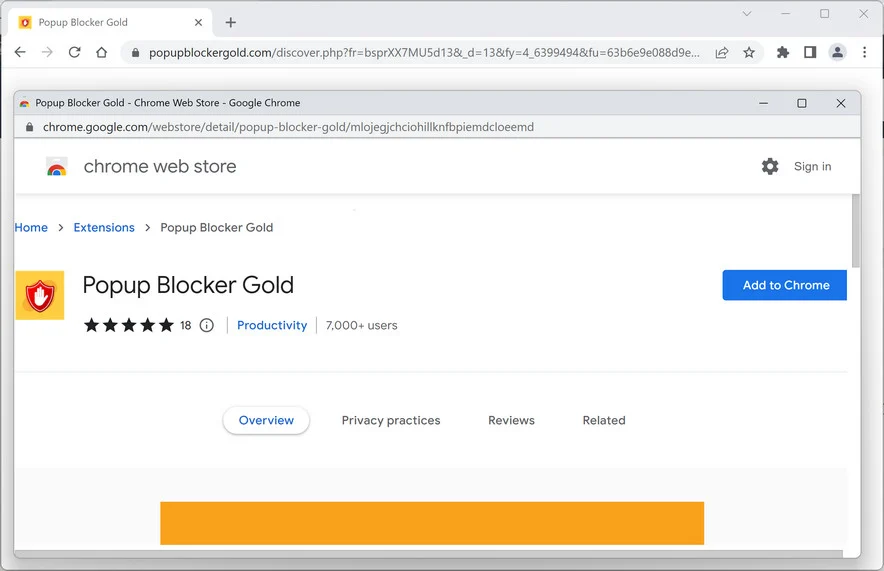Go to Extensions breadcrumb link
Screen dimensions: 884x571
pos(104,227)
